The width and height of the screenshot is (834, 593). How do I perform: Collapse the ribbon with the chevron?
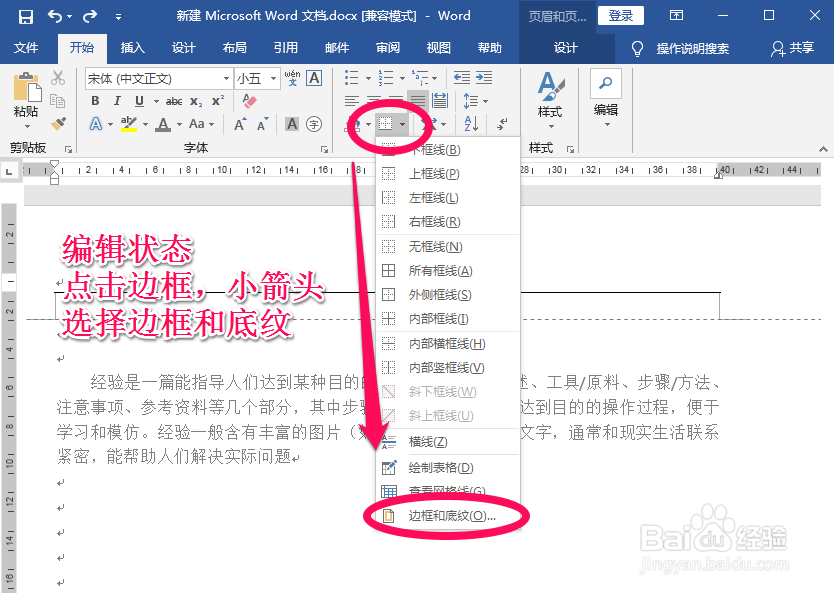click(x=823, y=149)
